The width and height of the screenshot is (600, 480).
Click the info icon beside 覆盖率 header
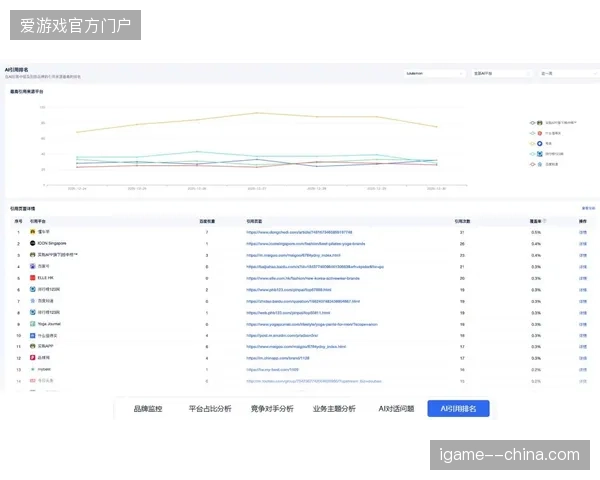click(545, 221)
